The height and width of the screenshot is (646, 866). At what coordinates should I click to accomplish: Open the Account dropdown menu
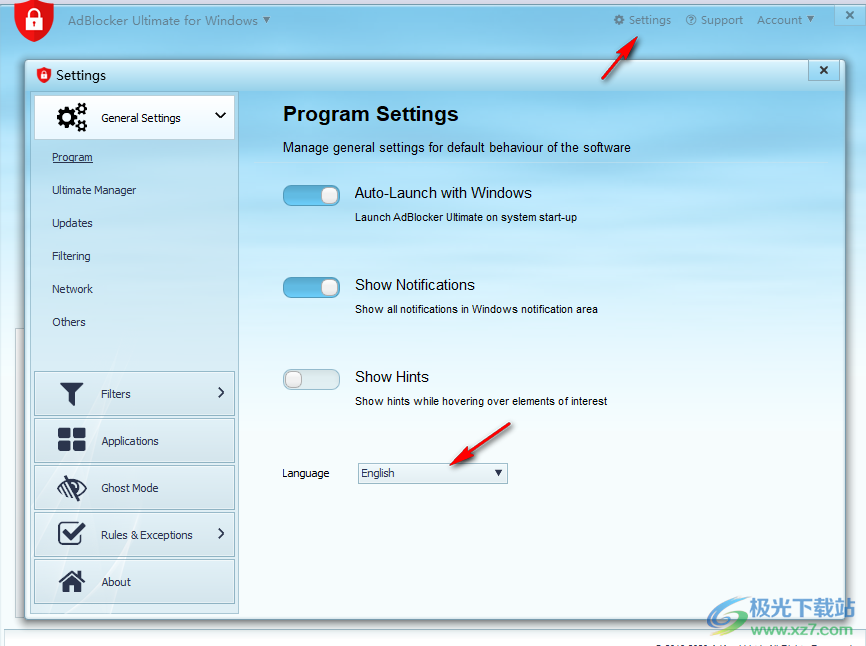785,20
